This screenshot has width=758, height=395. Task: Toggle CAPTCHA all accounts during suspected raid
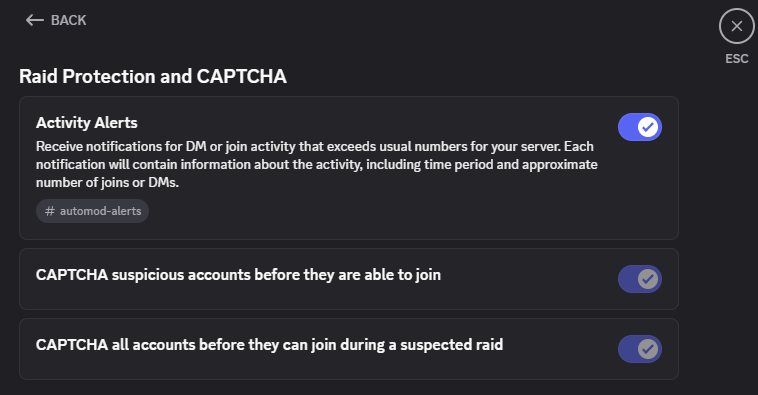[x=640, y=349]
